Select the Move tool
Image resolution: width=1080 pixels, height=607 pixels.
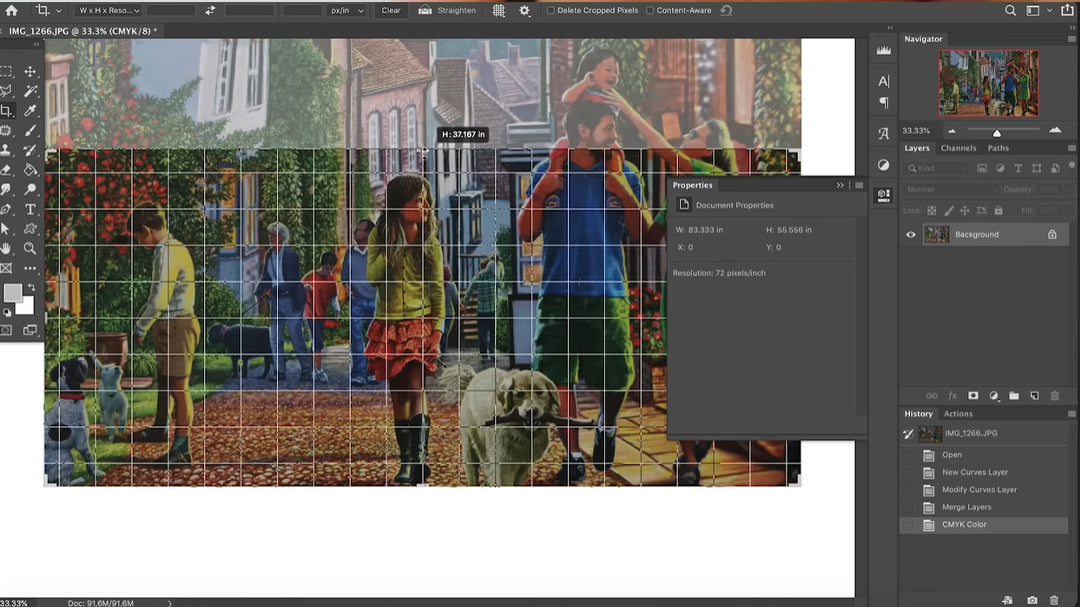coord(30,72)
